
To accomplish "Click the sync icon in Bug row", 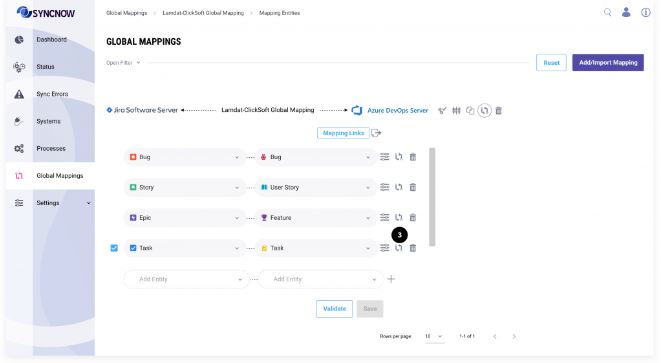I will point(399,157).
